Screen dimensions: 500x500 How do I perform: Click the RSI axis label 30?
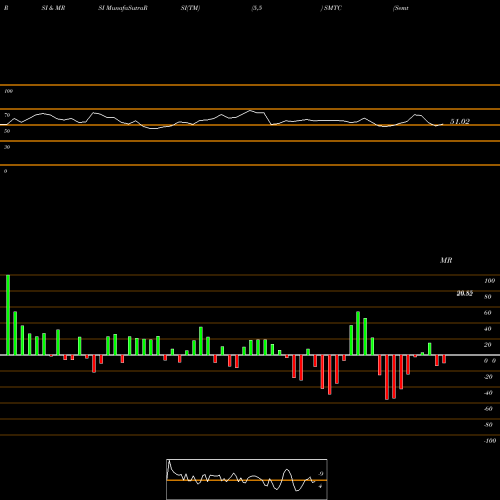tap(7, 147)
